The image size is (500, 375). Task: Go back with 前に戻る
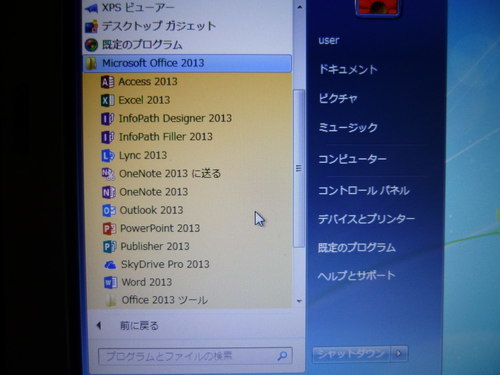tap(139, 326)
